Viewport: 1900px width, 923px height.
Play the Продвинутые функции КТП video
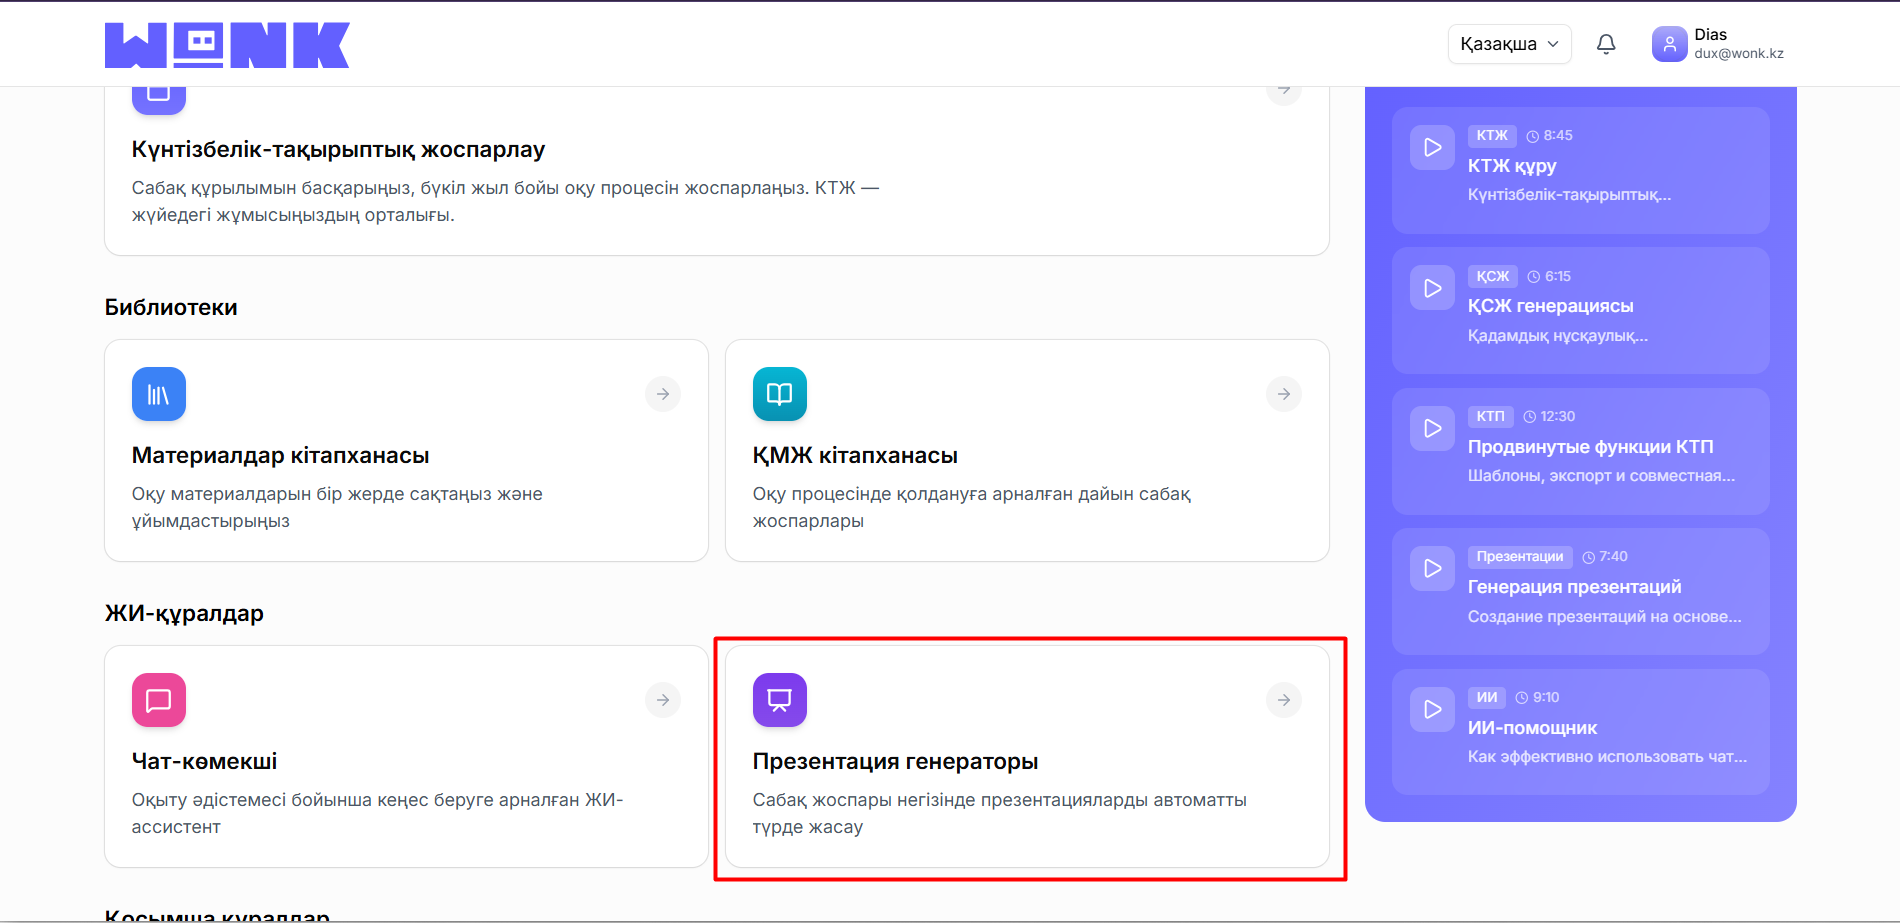(1431, 428)
